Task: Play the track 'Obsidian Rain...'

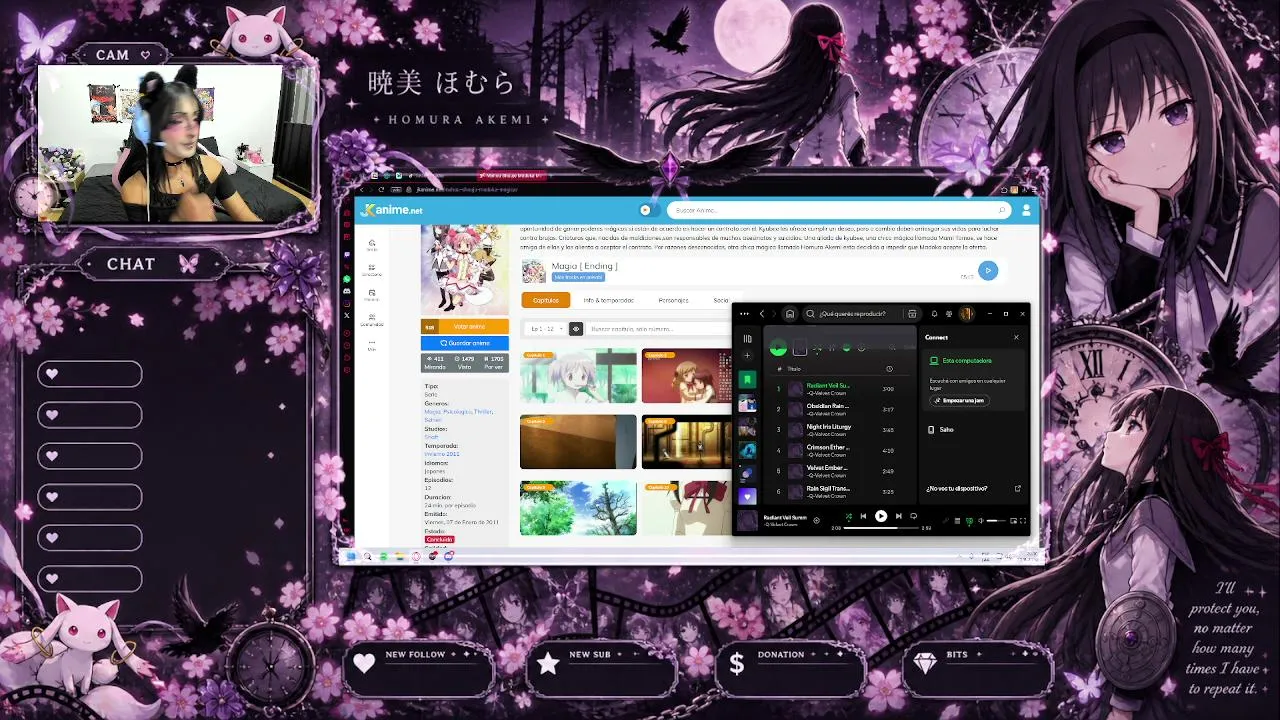Action: (828, 406)
